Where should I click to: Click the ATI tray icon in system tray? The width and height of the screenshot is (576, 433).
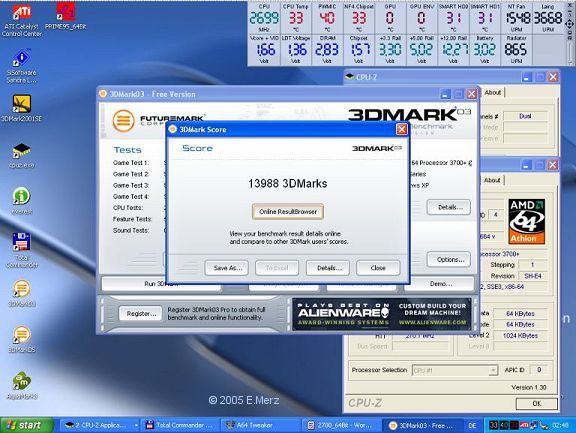[524, 425]
